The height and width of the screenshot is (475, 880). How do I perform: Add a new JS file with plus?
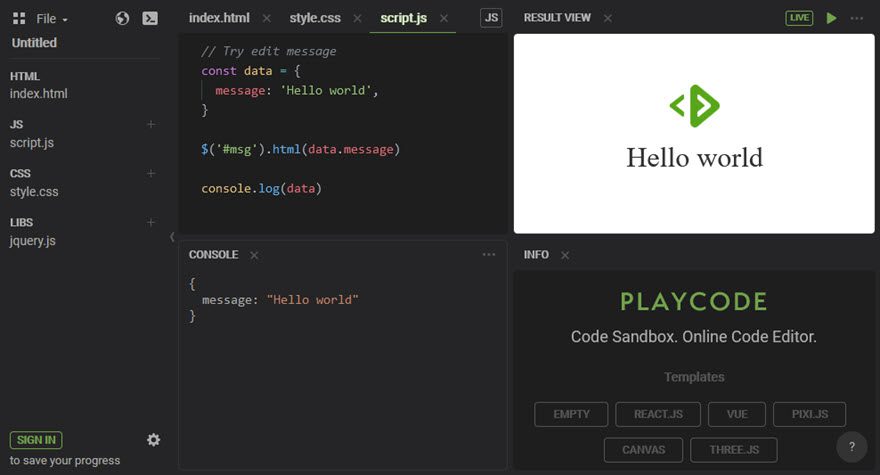click(x=151, y=124)
